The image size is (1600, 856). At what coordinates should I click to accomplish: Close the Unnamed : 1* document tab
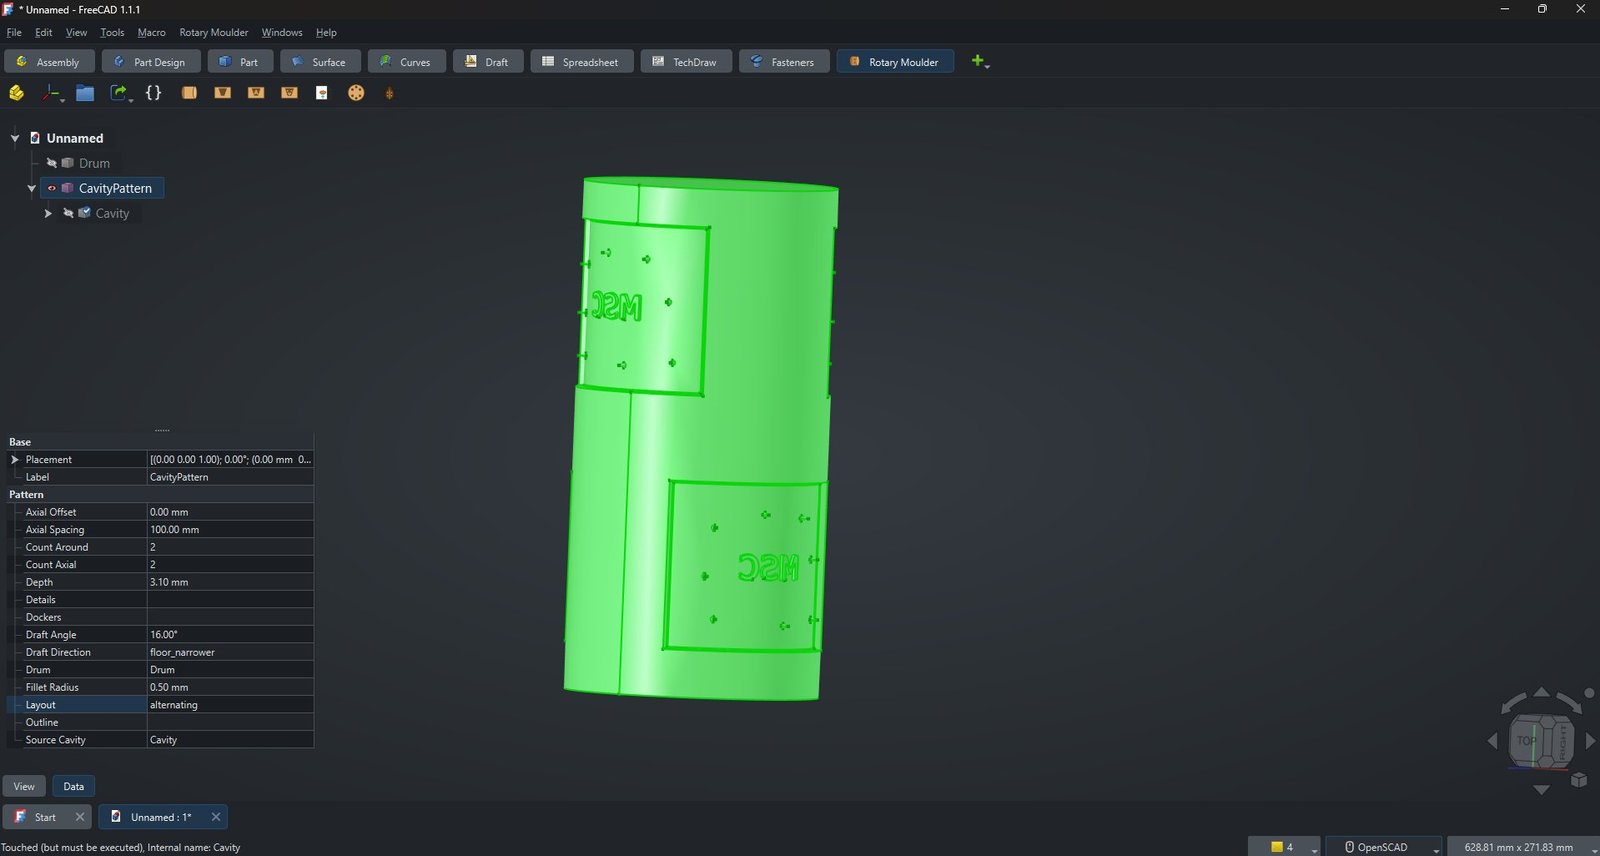point(215,817)
